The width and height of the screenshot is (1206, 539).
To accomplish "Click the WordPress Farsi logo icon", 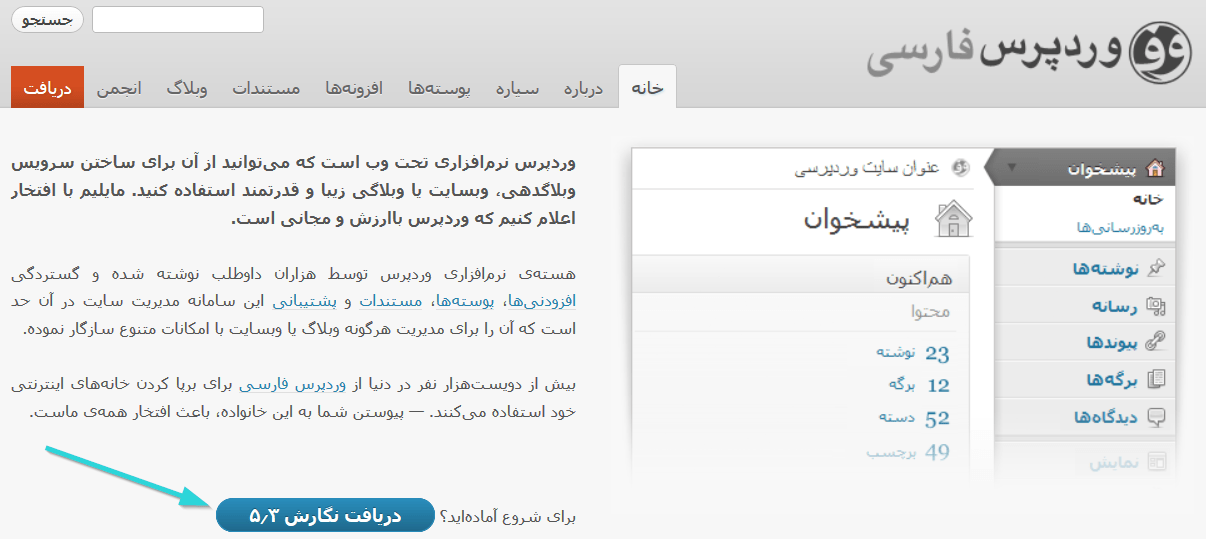I will (1159, 52).
